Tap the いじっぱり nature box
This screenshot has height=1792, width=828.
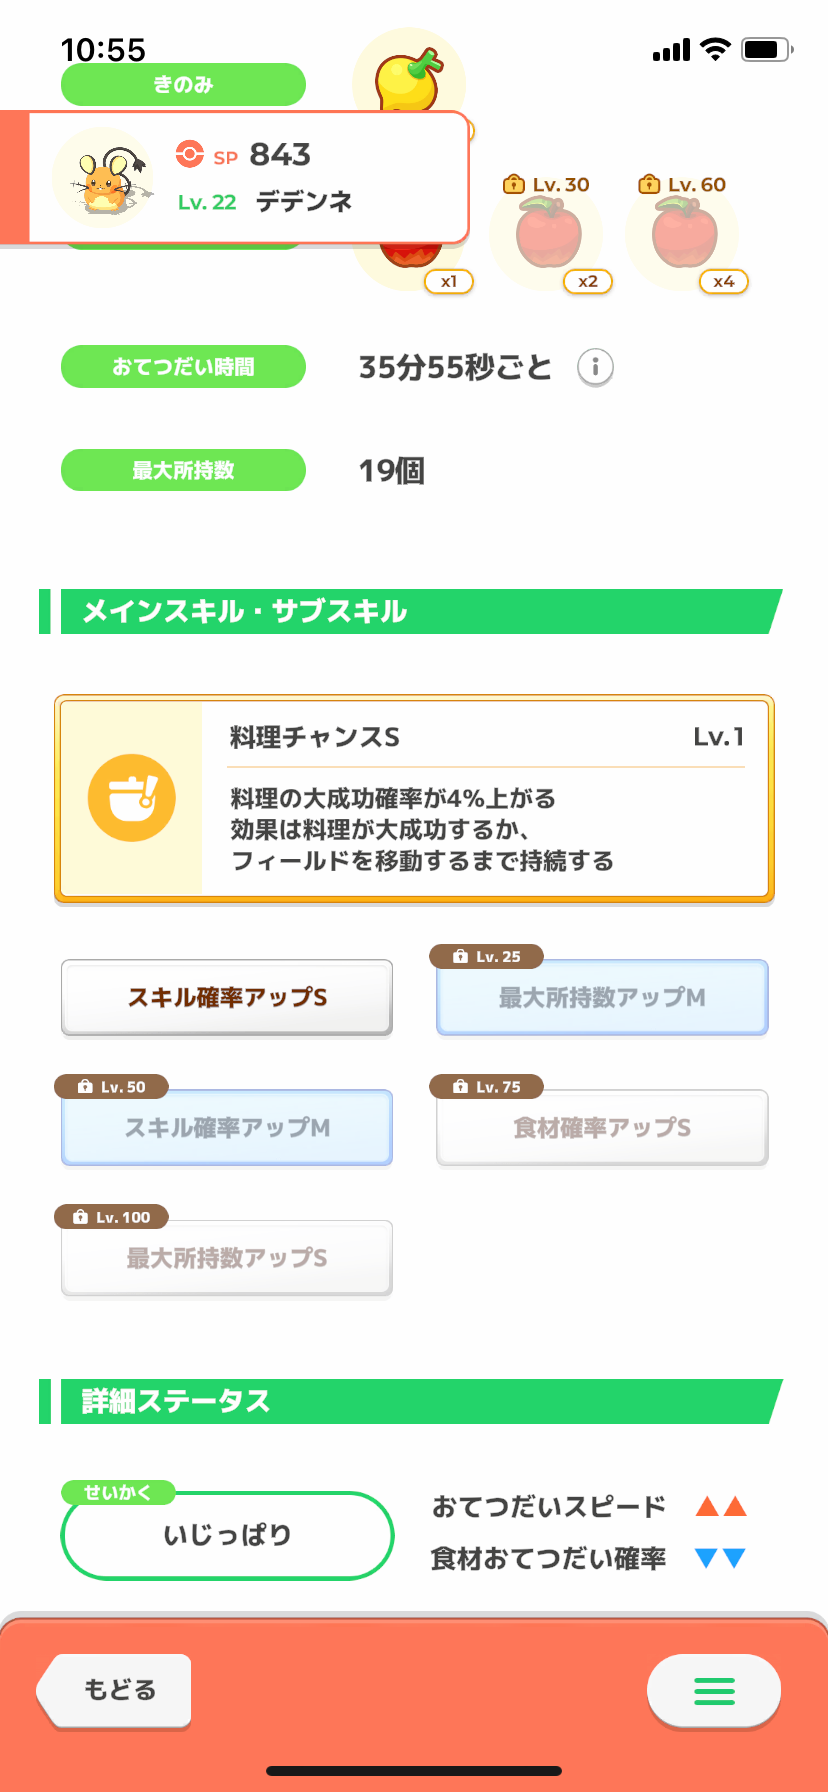coord(227,1535)
